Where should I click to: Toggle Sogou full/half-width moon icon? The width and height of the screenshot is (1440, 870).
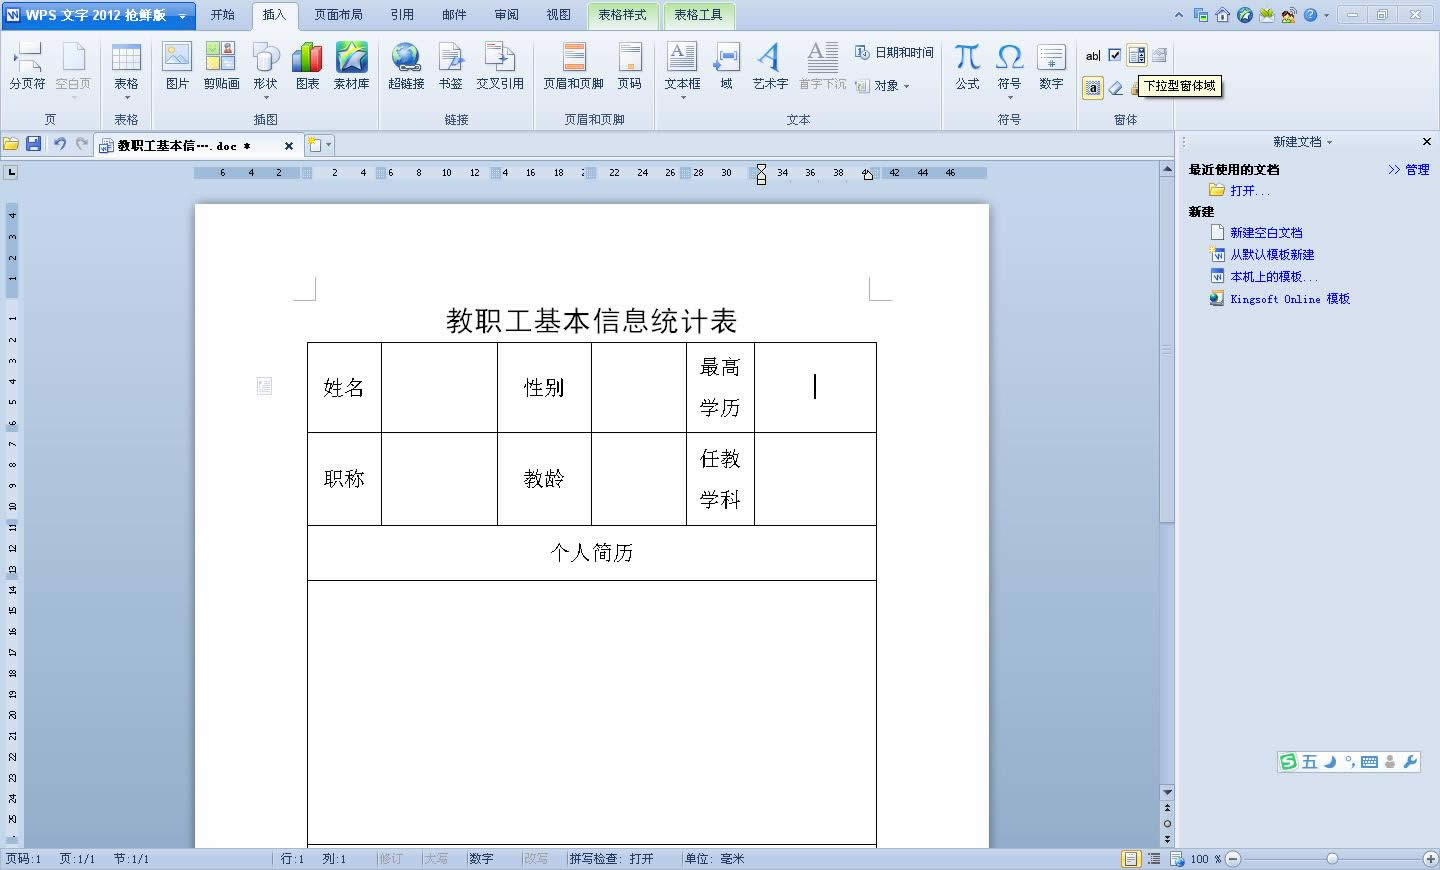pyautogui.click(x=1330, y=762)
